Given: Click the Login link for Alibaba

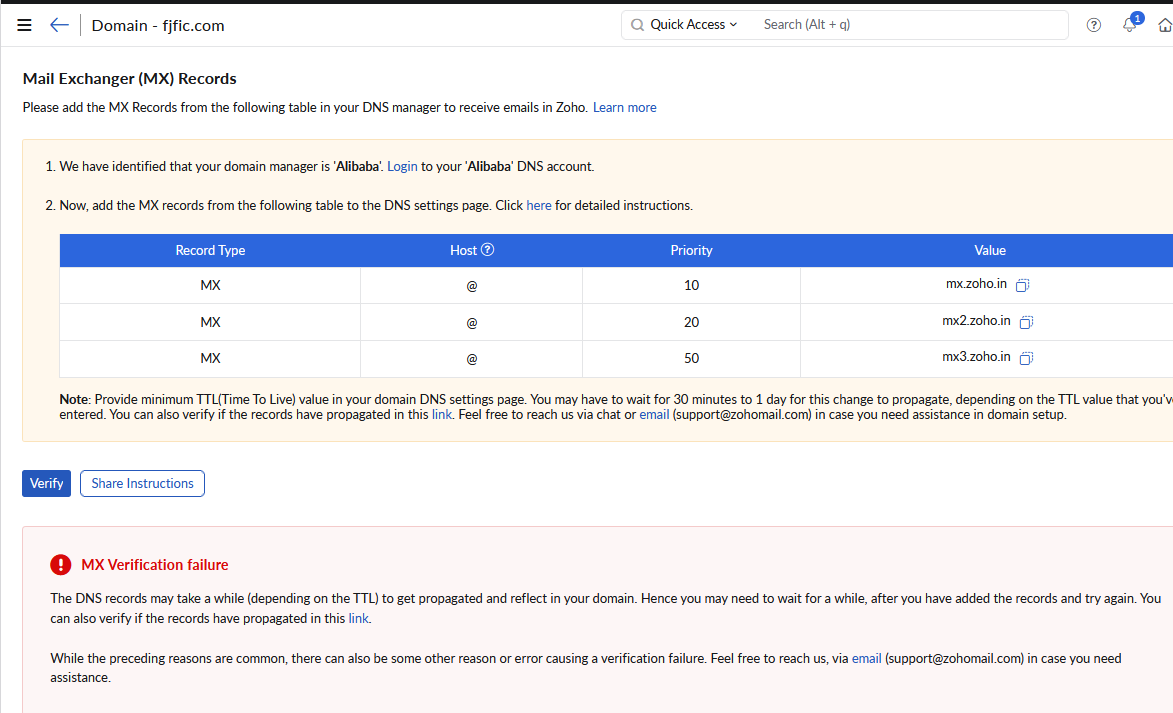Looking at the screenshot, I should point(402,166).
